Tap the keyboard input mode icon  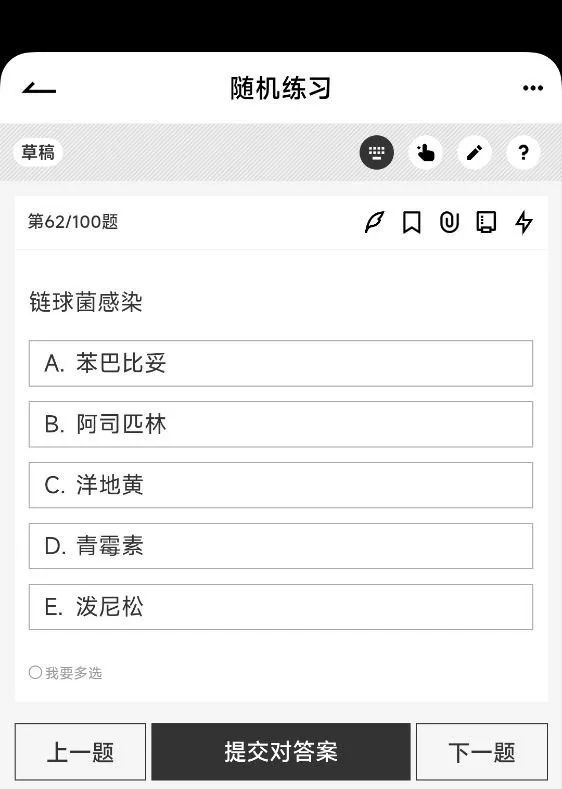tap(376, 152)
